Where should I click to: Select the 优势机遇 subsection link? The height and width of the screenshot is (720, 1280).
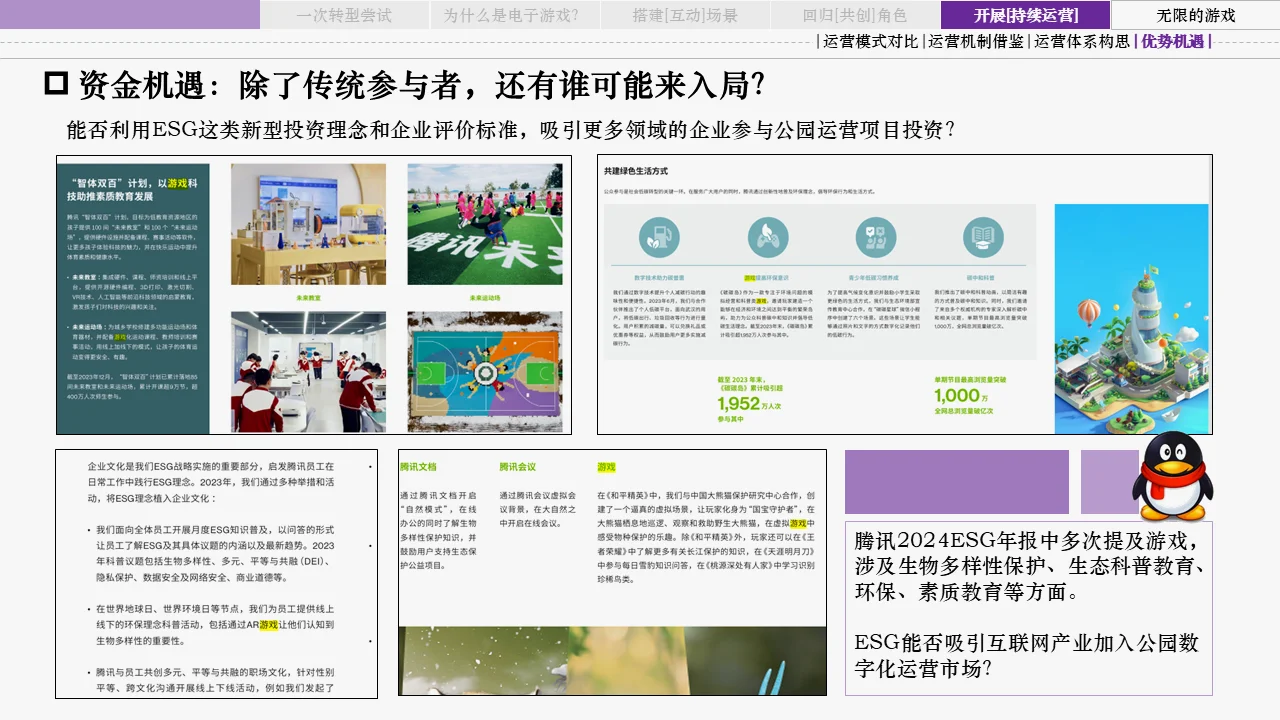1173,42
